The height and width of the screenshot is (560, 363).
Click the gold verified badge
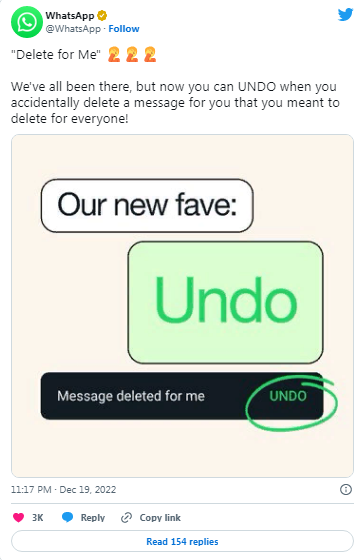click(x=102, y=16)
